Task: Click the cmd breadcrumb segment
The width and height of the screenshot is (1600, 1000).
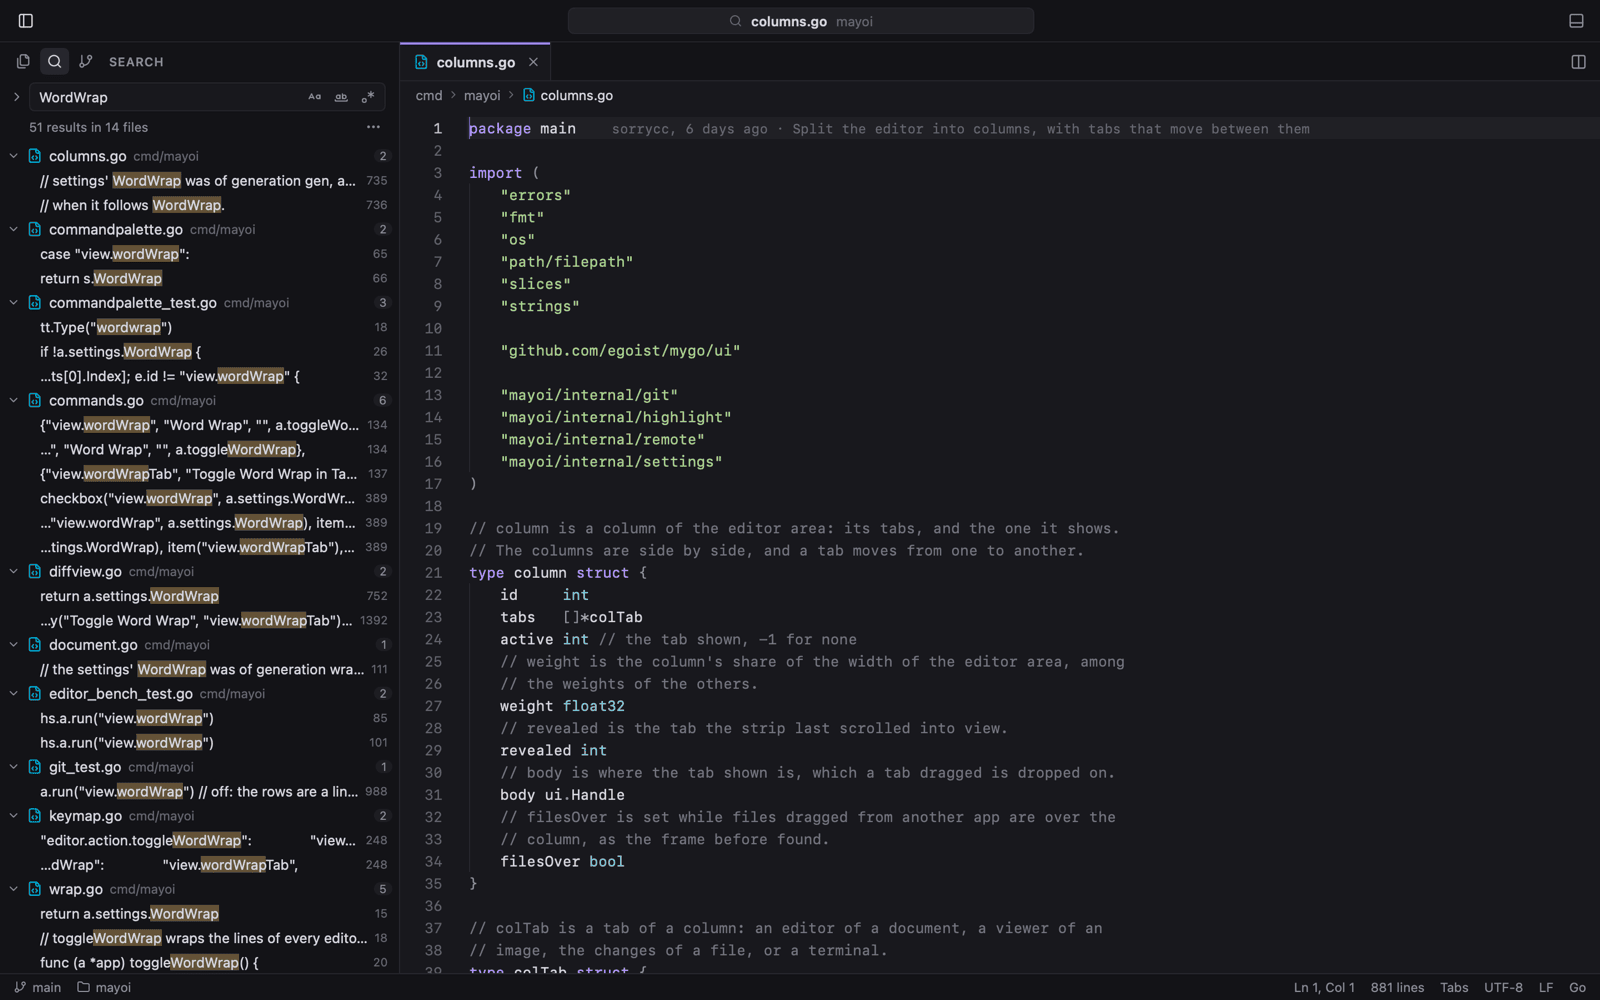Action: 429,96
